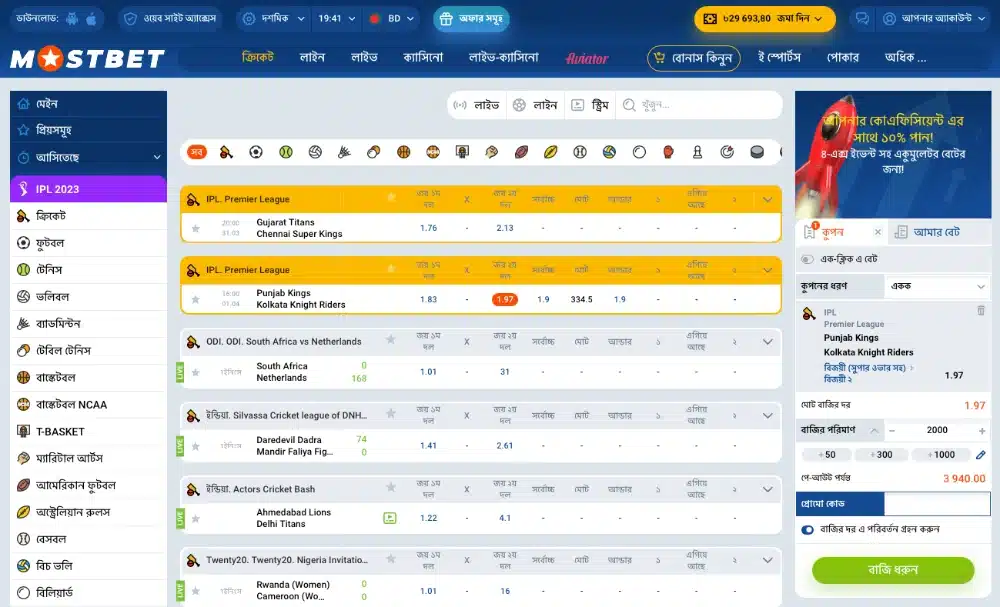Open the coupon type dropdown showing 'একক'
The width and height of the screenshot is (1000, 607).
(937, 286)
